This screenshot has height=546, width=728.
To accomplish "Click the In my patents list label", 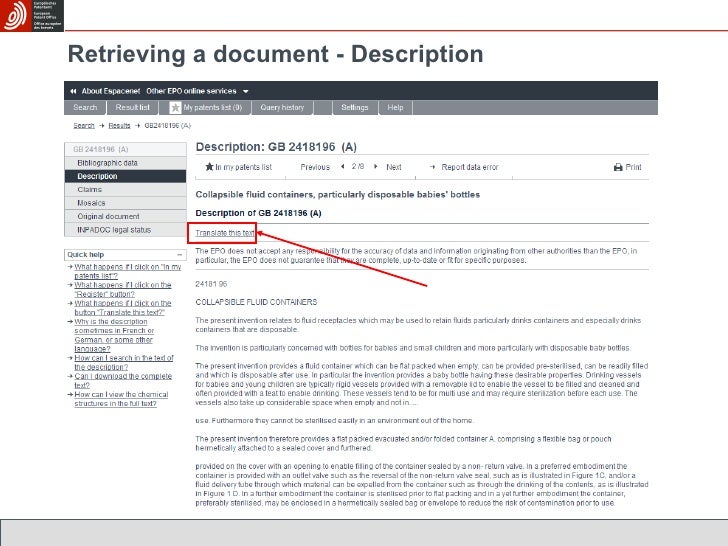I will tap(244, 167).
